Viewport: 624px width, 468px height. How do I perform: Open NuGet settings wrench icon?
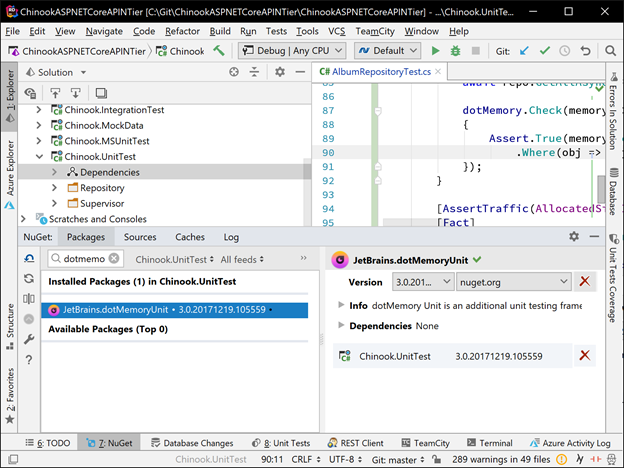click(x=29, y=339)
